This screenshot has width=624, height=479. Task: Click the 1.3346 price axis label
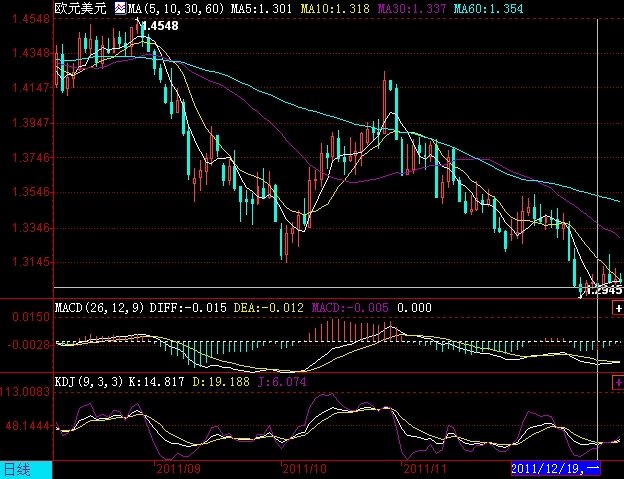click(31, 228)
